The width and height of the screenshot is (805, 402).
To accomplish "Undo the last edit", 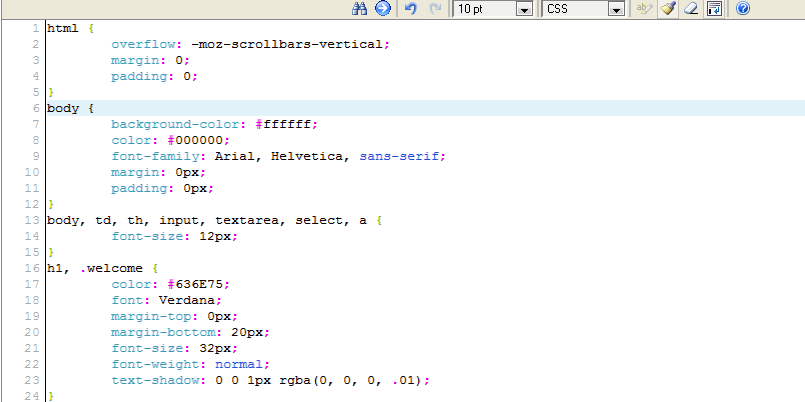I will 411,9.
